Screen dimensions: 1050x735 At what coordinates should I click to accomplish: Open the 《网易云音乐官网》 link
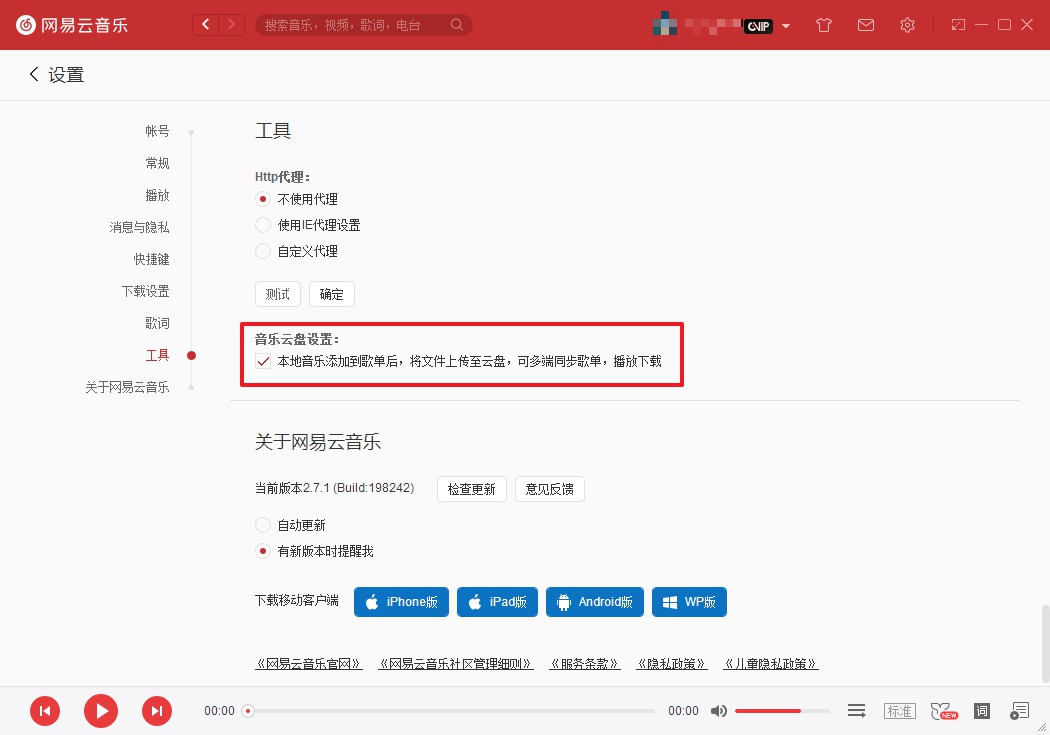pos(309,663)
